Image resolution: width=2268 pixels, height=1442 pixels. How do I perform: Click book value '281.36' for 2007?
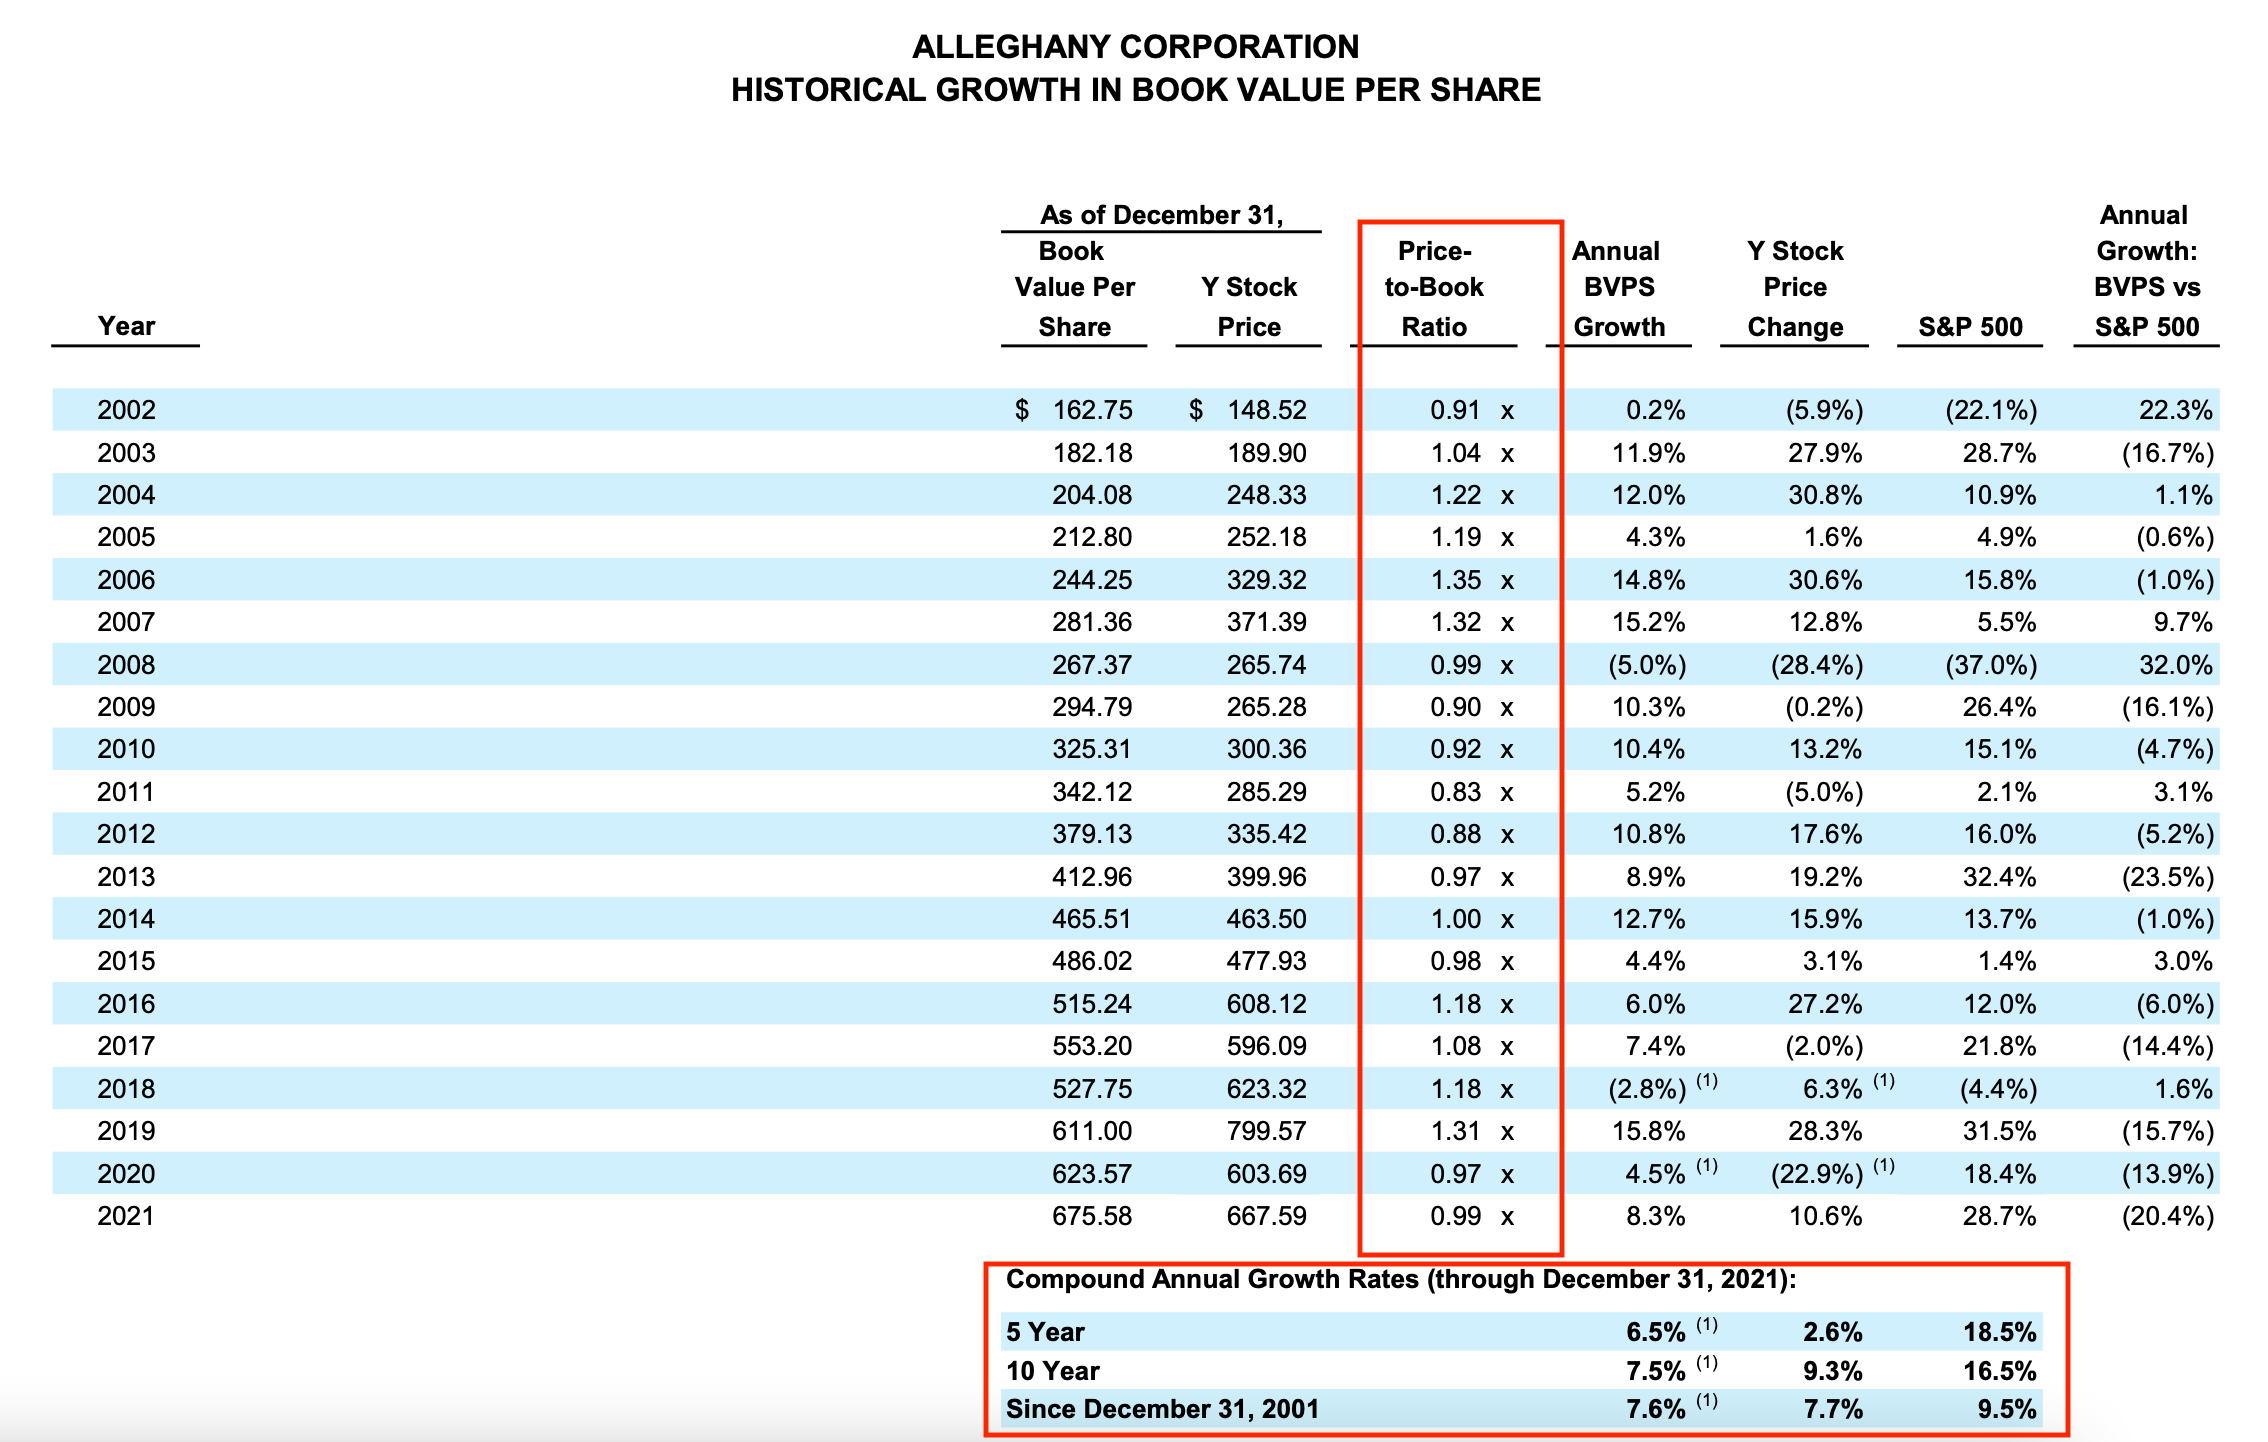click(x=1092, y=622)
